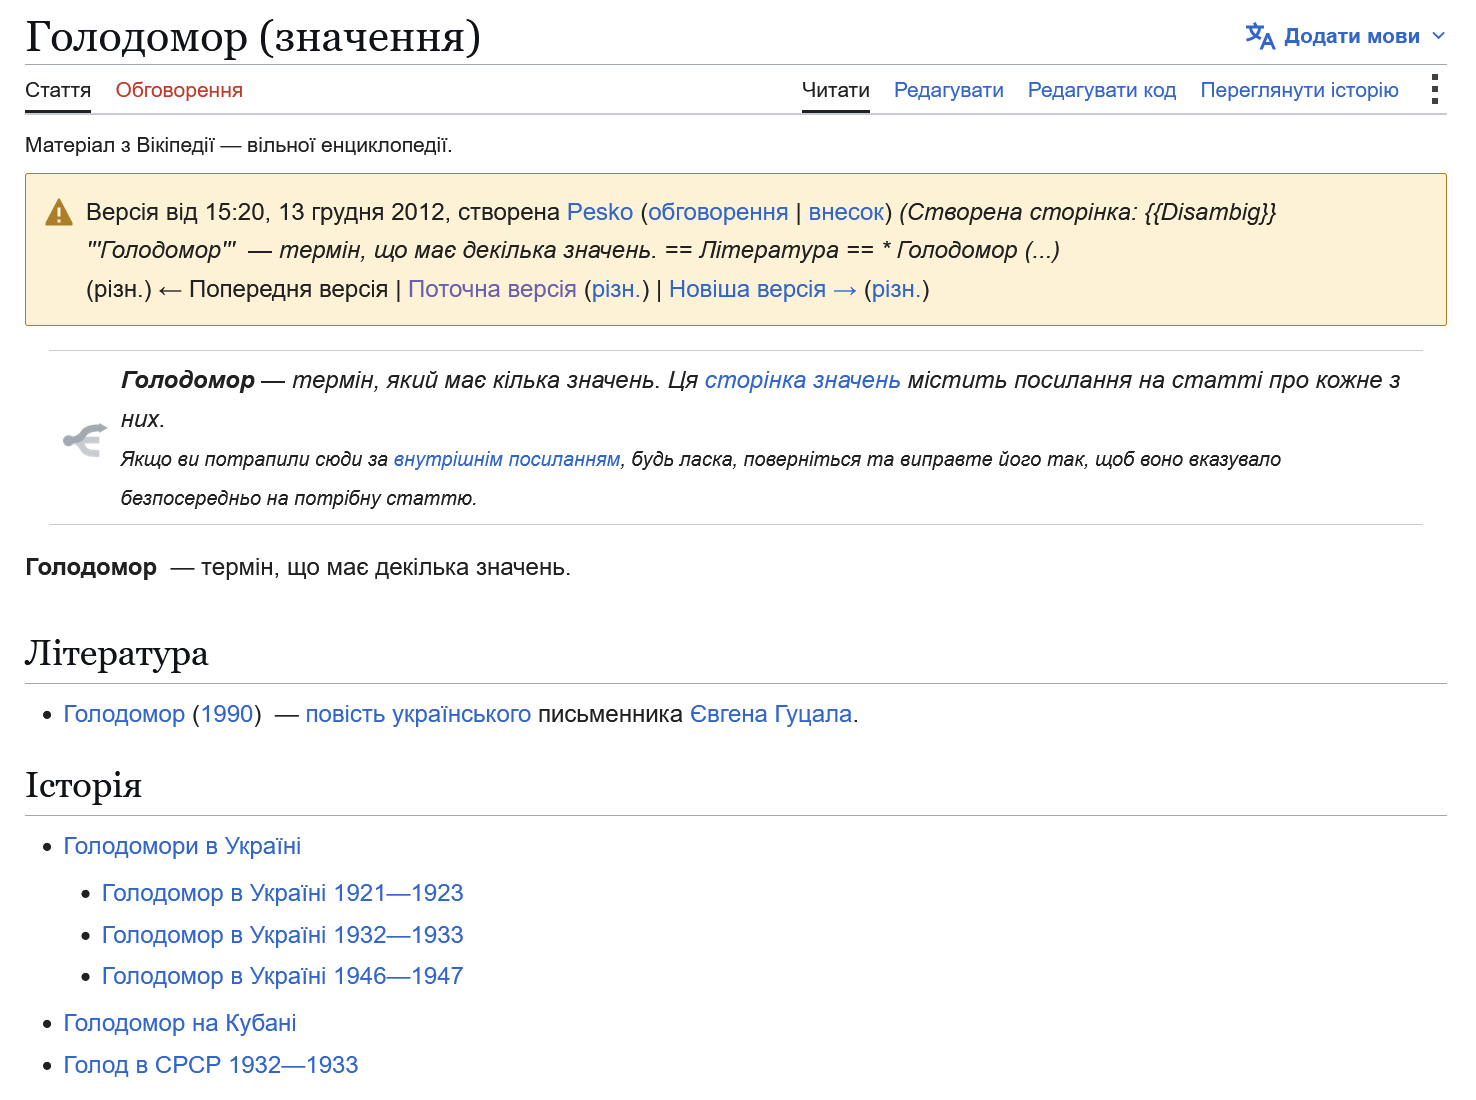1476x1100 pixels.
Task: Open Голодомор в Україні 1921—1923 link
Action: 283,893
